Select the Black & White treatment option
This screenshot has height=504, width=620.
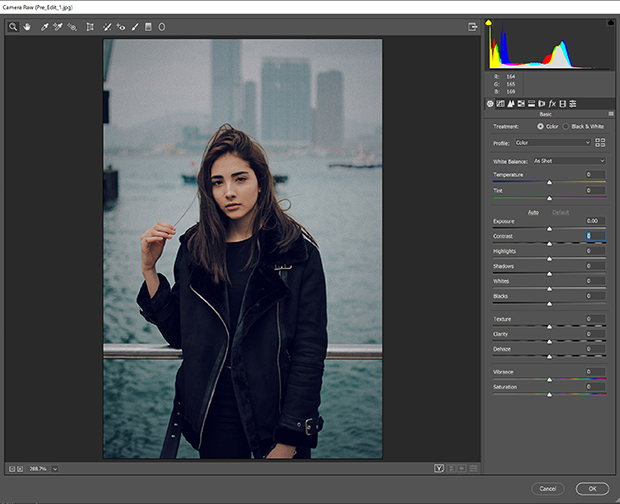tap(565, 126)
